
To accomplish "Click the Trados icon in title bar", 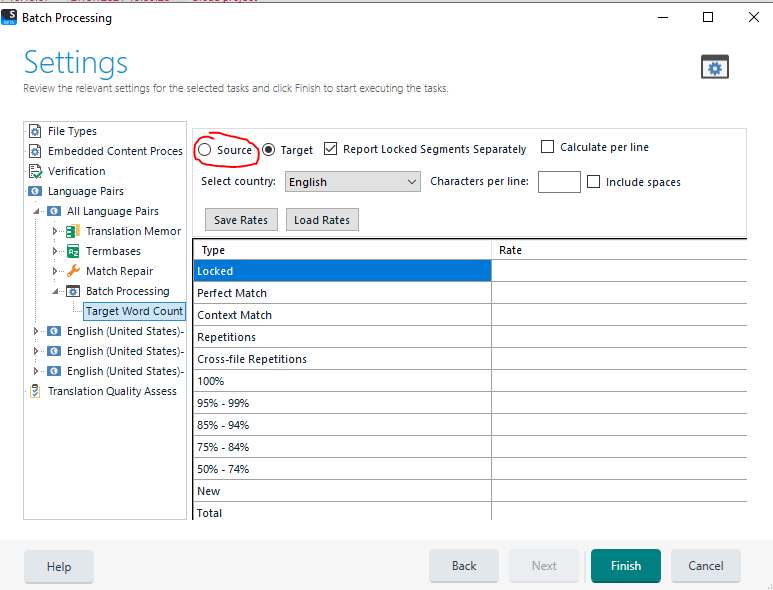I will [x=9, y=17].
